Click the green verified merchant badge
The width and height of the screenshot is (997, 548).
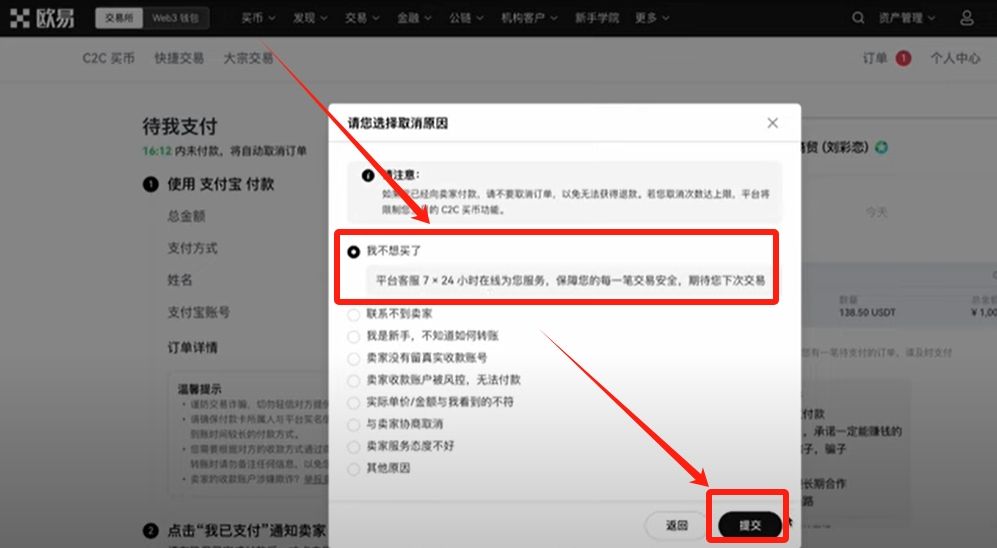coord(880,148)
